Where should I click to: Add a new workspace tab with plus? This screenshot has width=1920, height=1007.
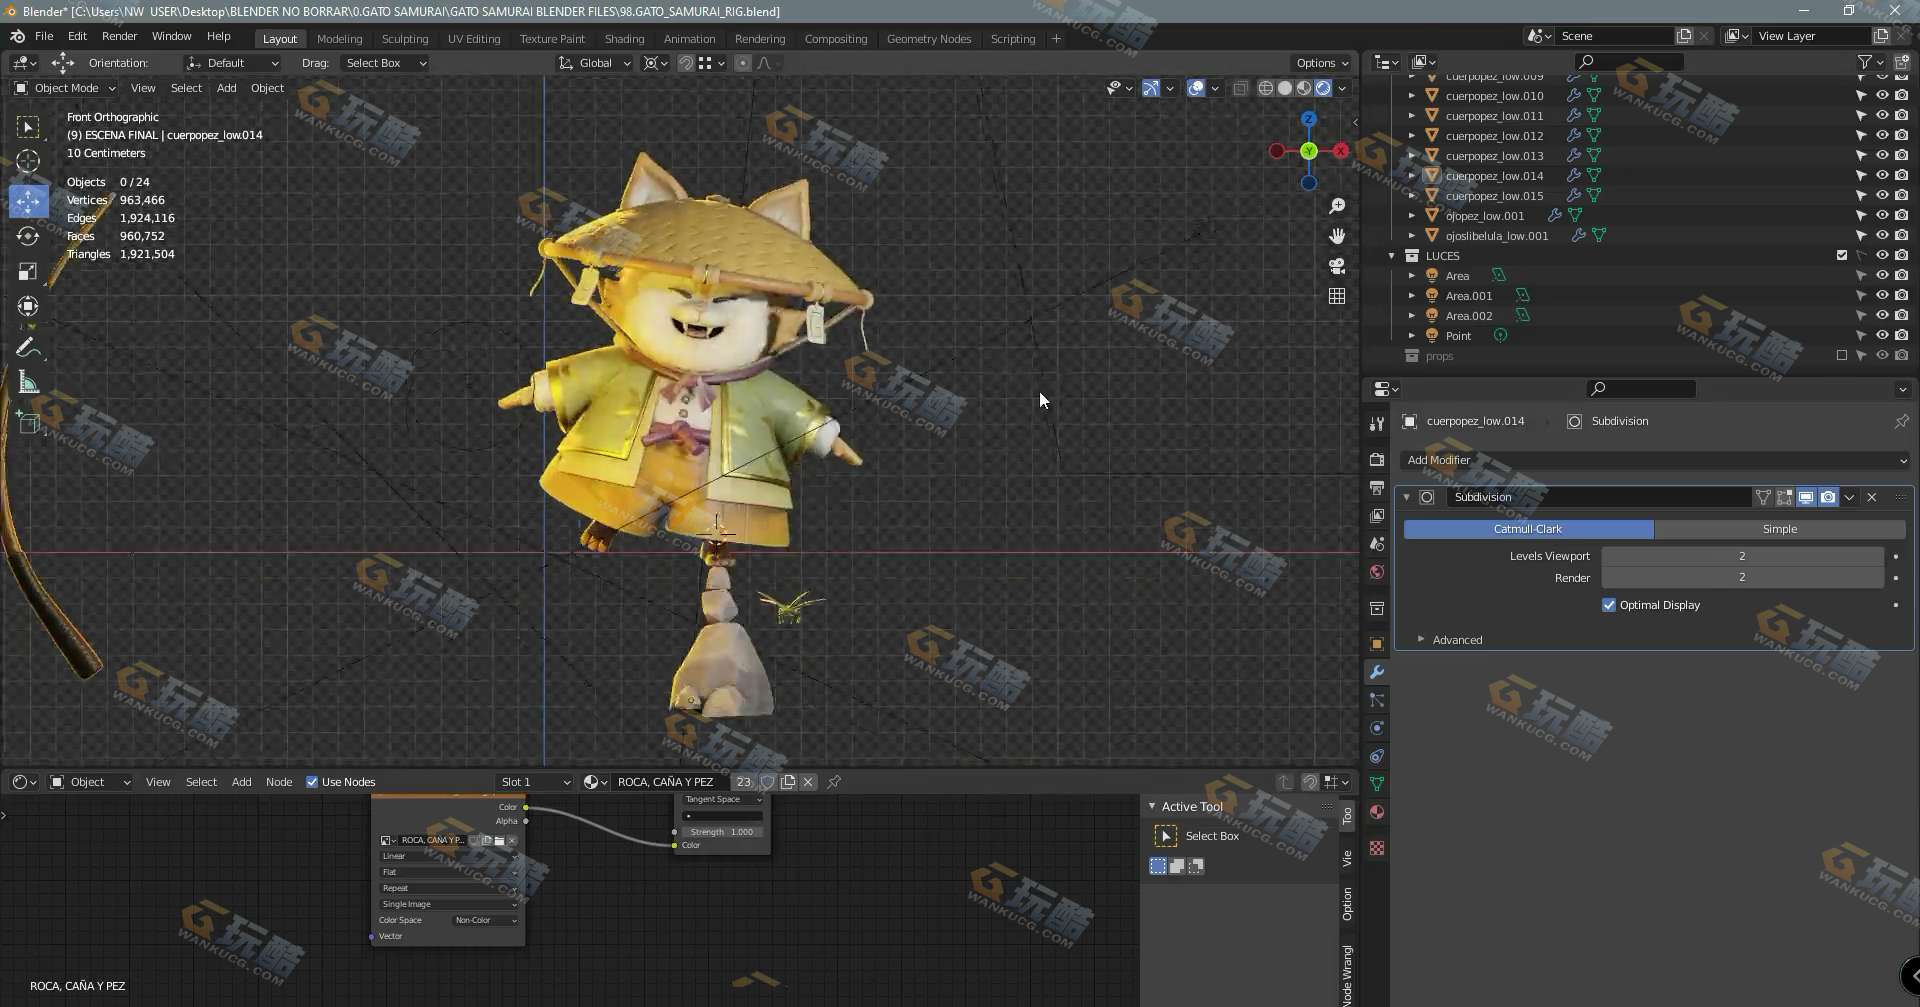pyautogui.click(x=1056, y=39)
